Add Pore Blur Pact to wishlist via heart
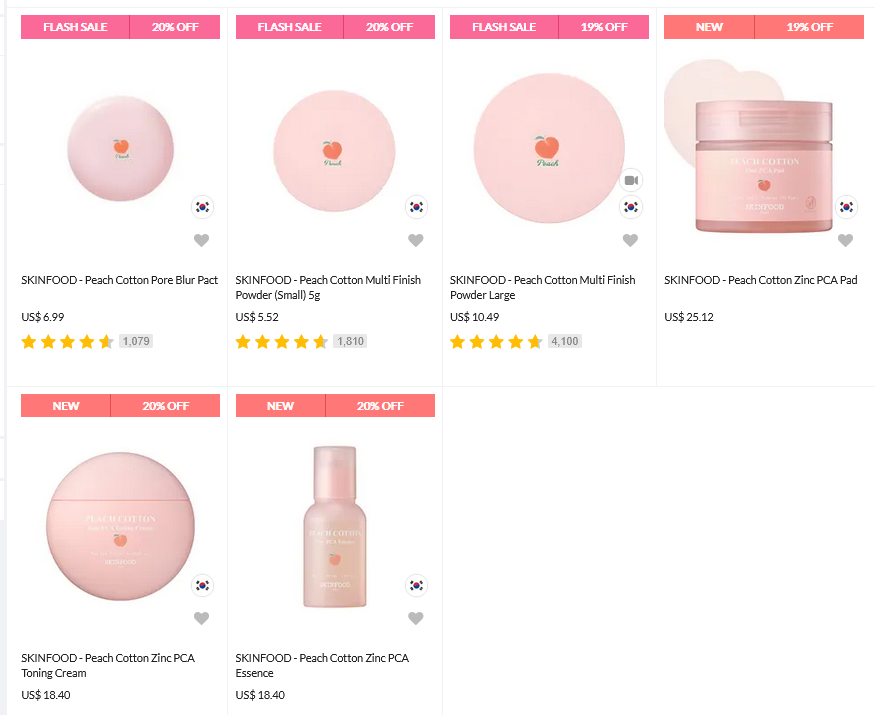The height and width of the screenshot is (715, 875). coord(201,240)
